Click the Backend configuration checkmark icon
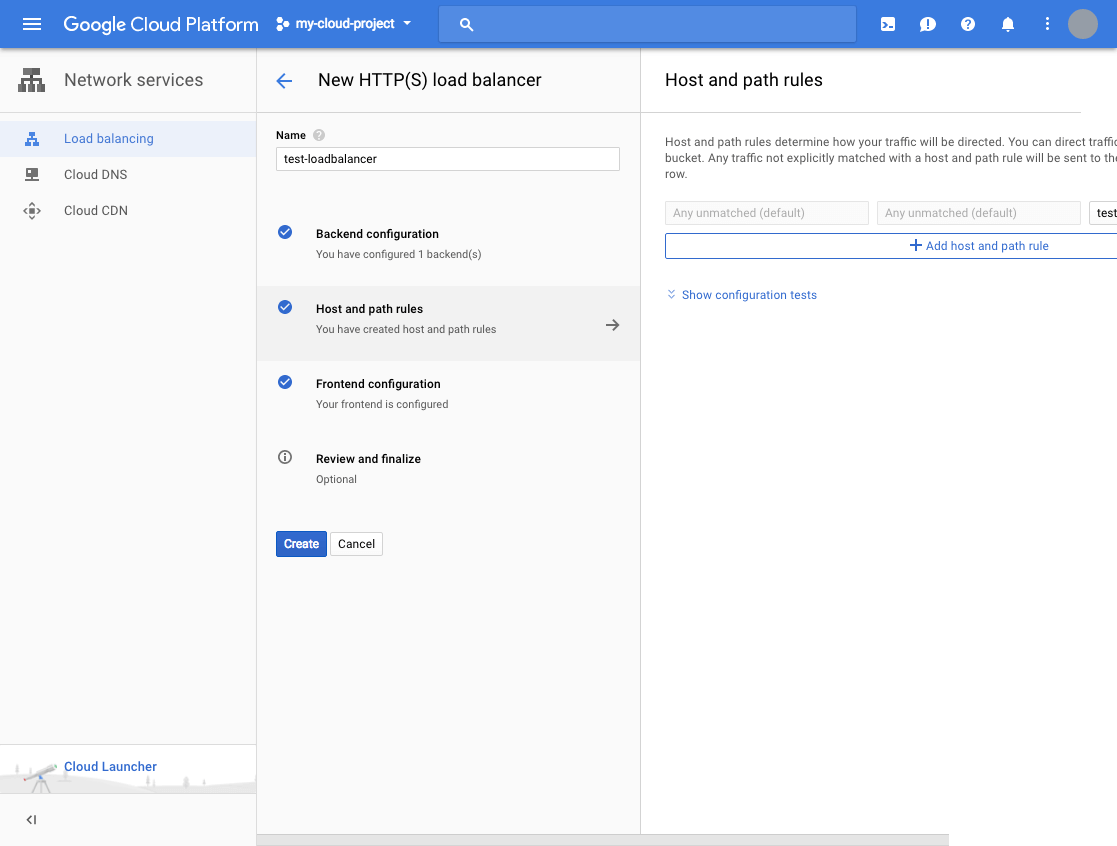Image resolution: width=1117 pixels, height=846 pixels. click(285, 232)
